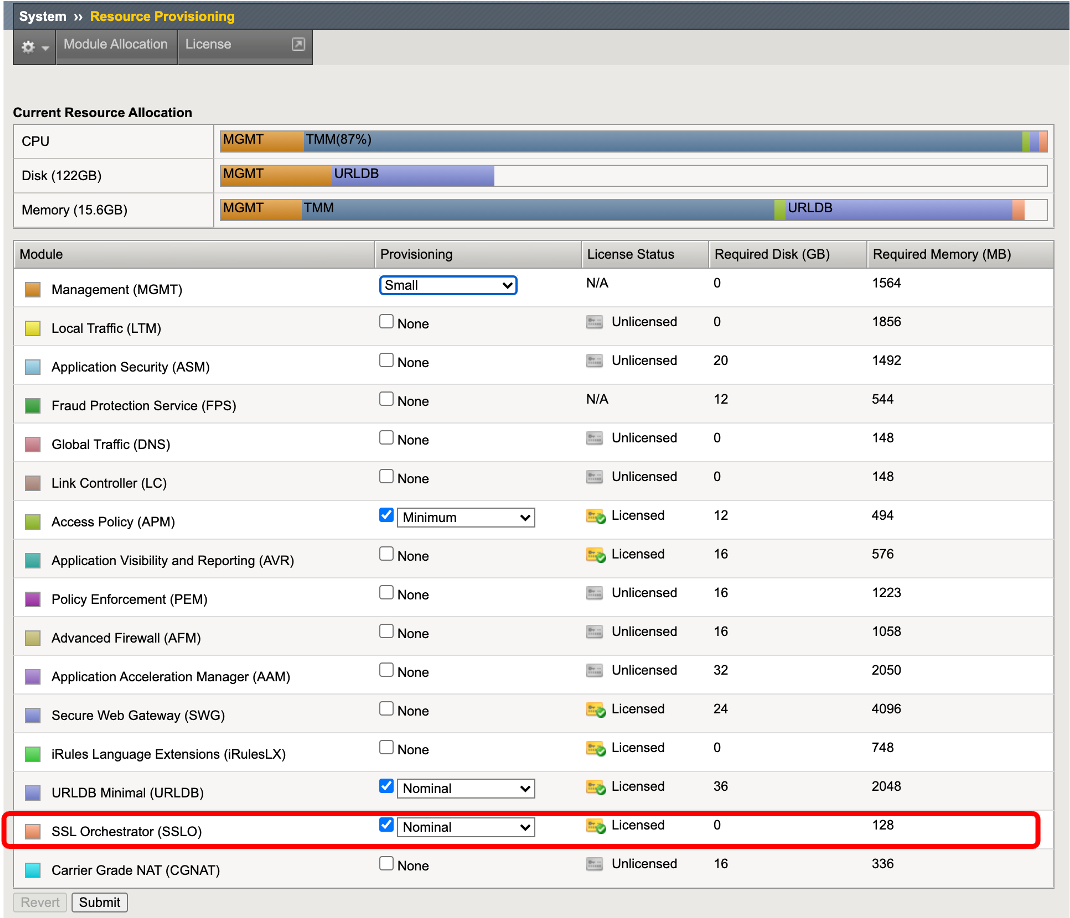Image resolution: width=1070 pixels, height=918 pixels.
Task: Open the URLDB Nominal level dropdown
Action: 466,788
